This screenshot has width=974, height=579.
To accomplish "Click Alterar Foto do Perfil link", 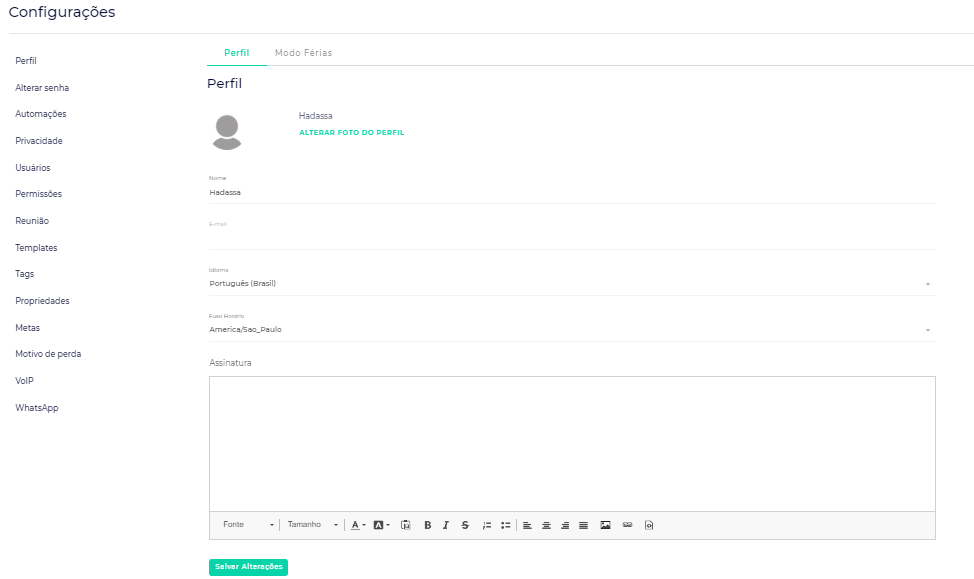I will 351,133.
